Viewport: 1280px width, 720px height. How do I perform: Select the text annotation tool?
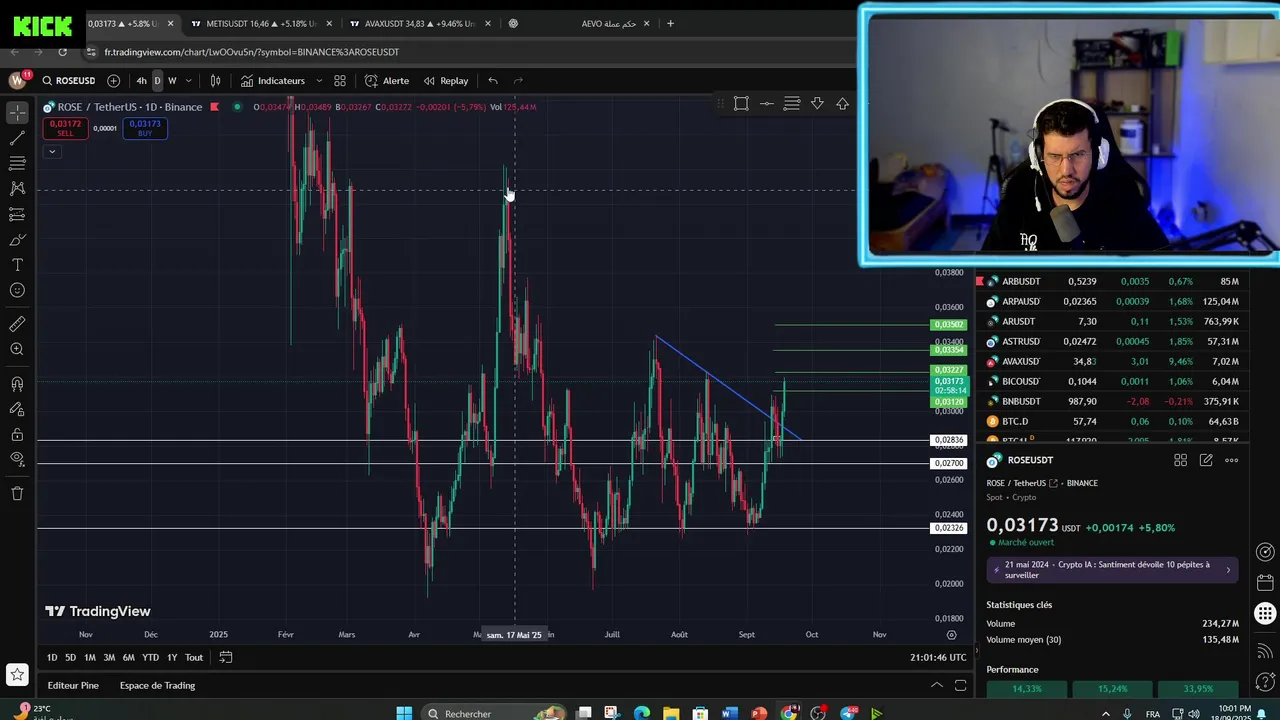click(x=17, y=265)
